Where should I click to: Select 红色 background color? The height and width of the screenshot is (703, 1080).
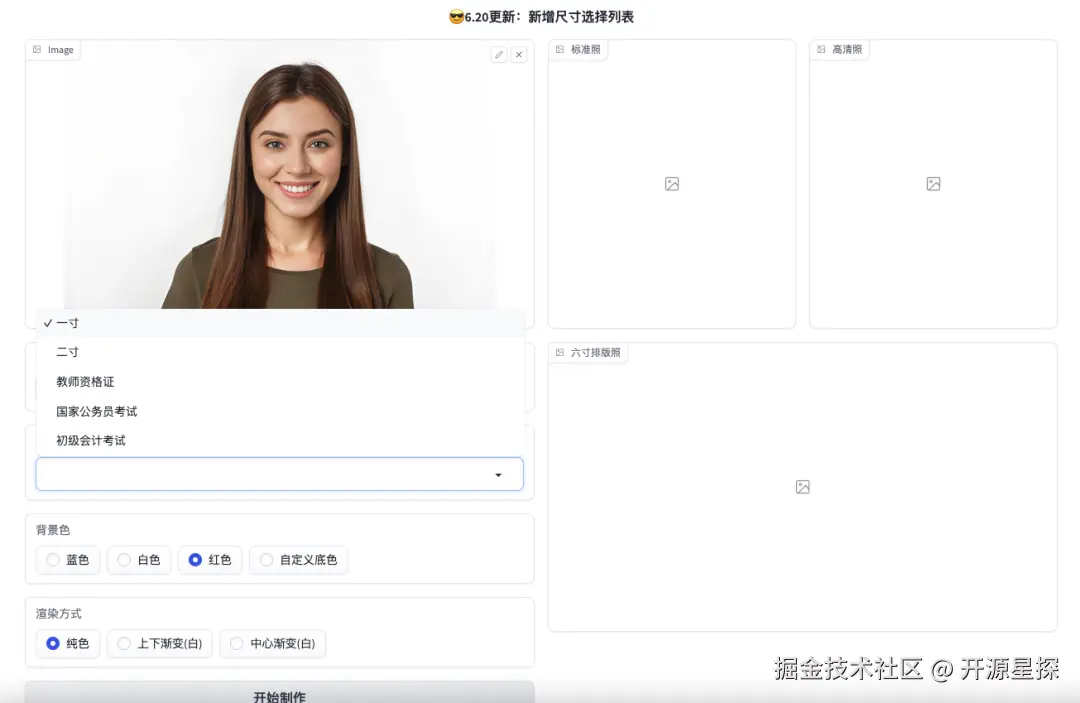coord(210,560)
